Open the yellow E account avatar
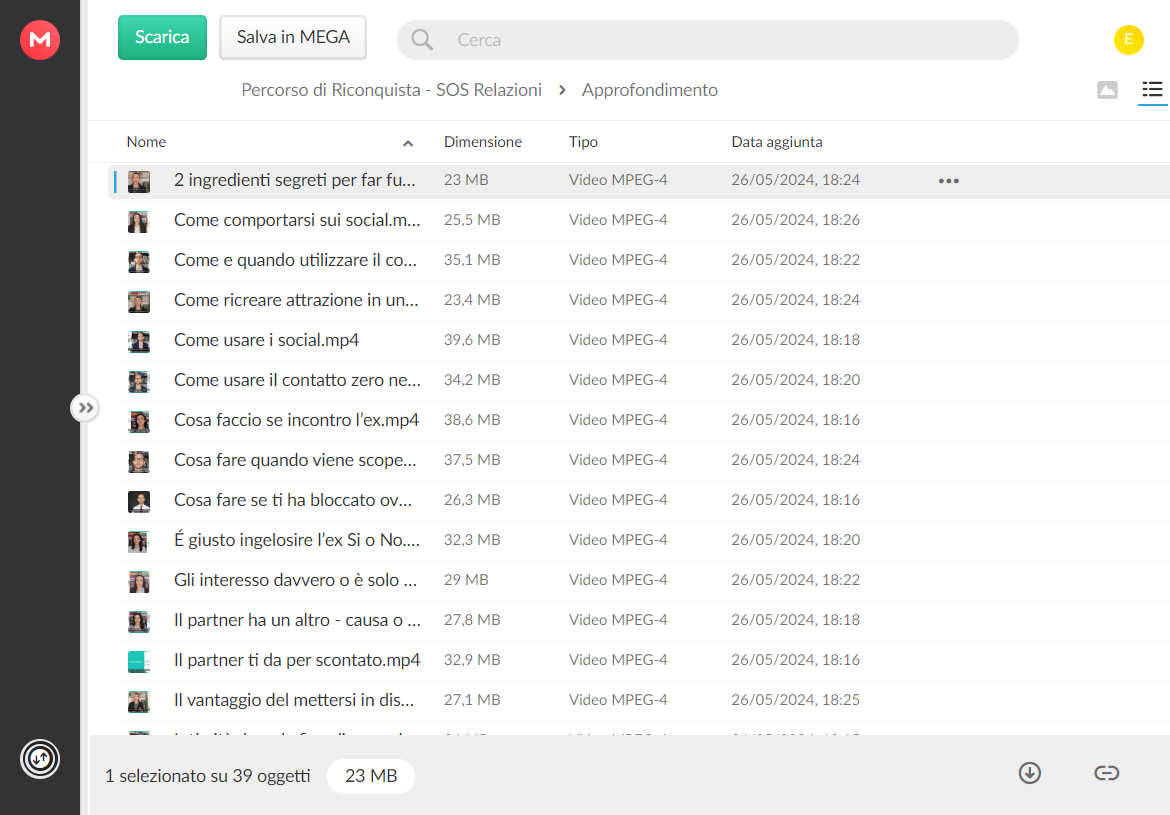This screenshot has height=815, width=1170. (x=1128, y=40)
